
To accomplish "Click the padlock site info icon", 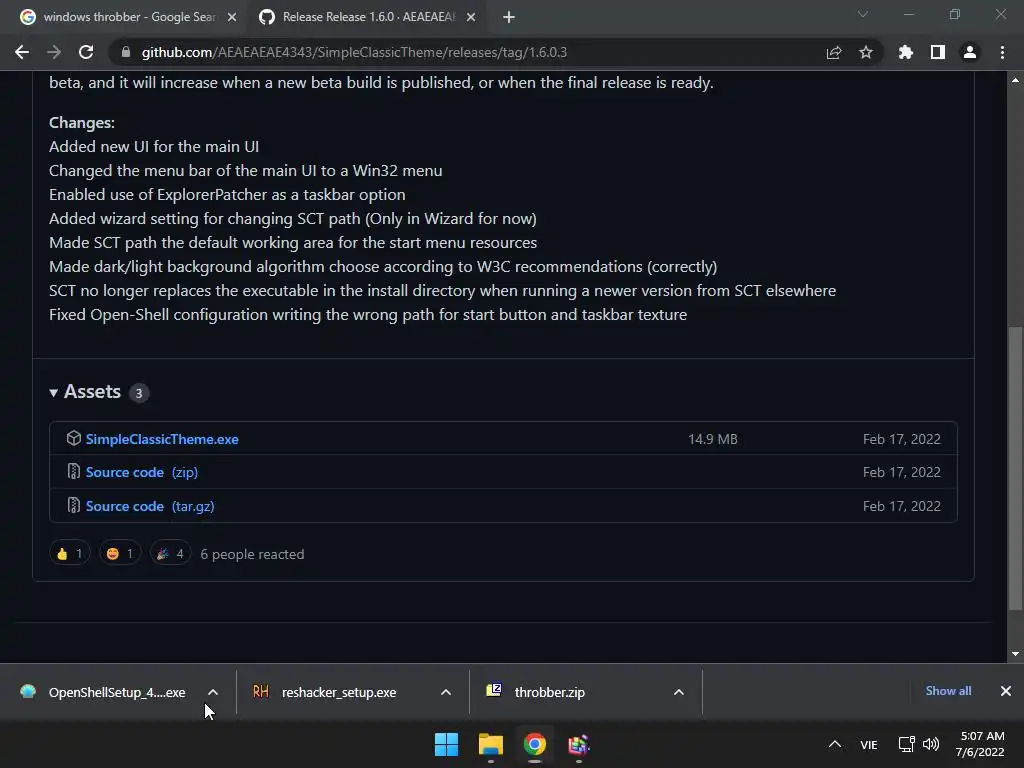I will (x=125, y=52).
